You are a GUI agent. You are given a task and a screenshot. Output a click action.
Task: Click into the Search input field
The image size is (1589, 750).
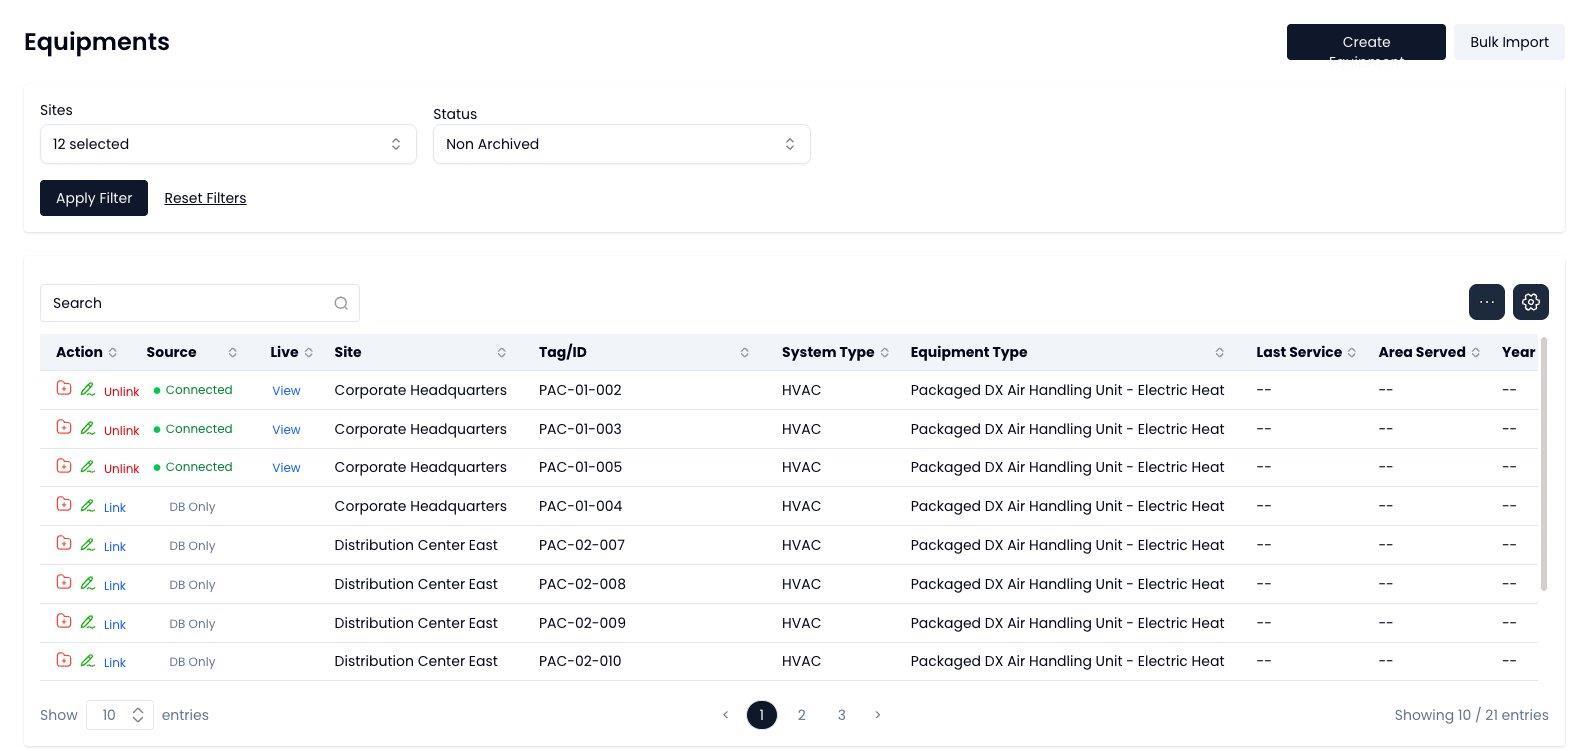pos(200,303)
